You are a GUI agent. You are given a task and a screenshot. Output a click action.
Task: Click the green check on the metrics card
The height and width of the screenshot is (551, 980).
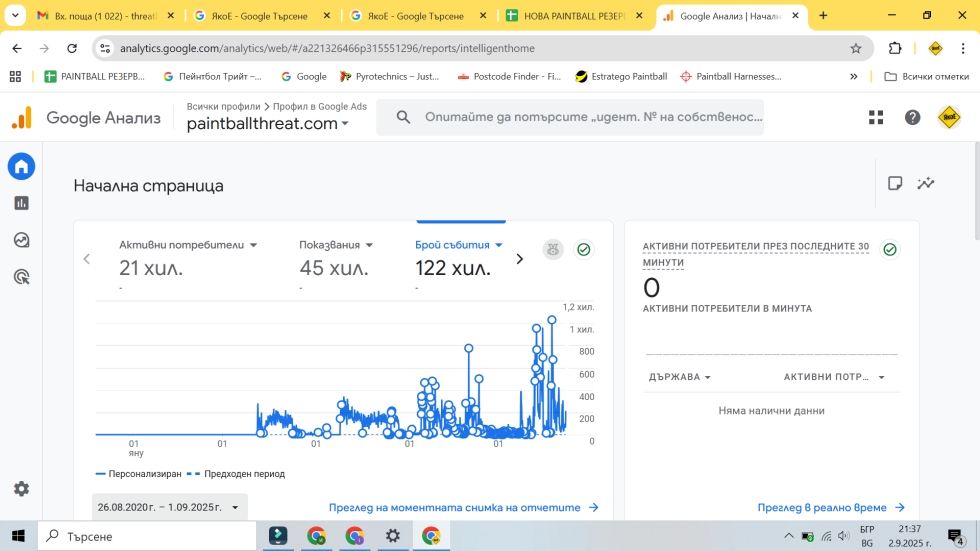(584, 249)
